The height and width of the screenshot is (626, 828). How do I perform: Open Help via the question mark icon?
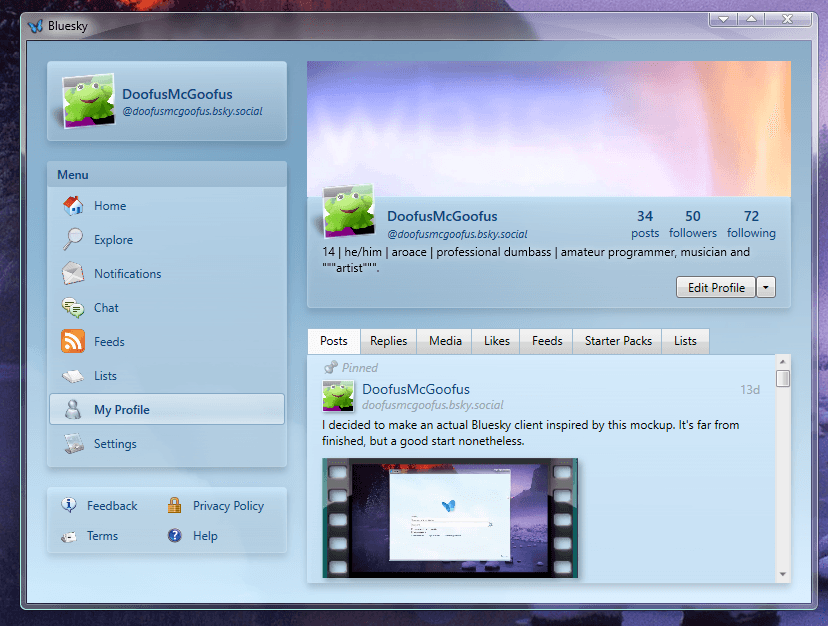click(x=173, y=535)
